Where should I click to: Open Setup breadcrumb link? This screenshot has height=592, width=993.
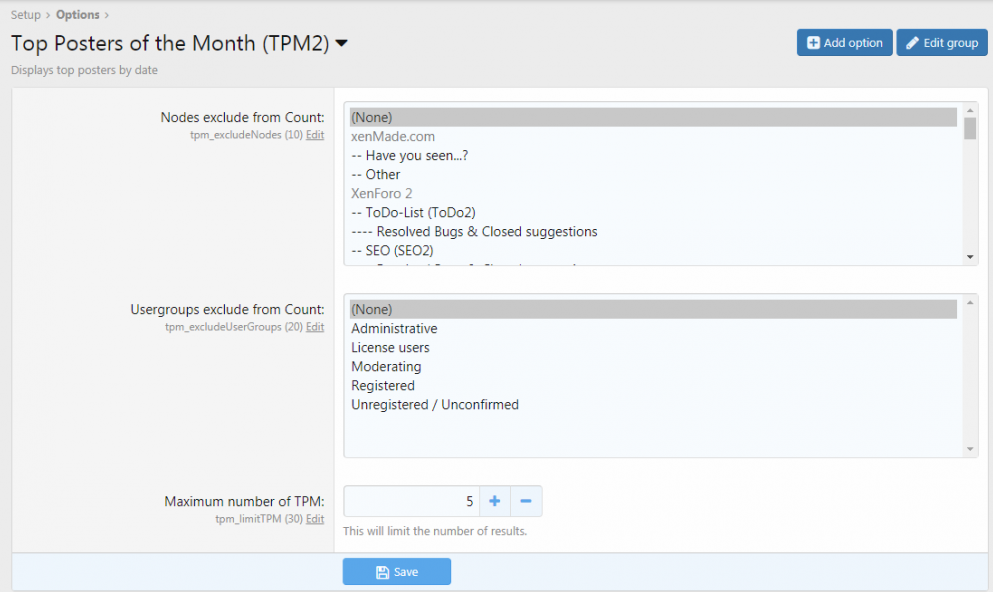point(25,15)
